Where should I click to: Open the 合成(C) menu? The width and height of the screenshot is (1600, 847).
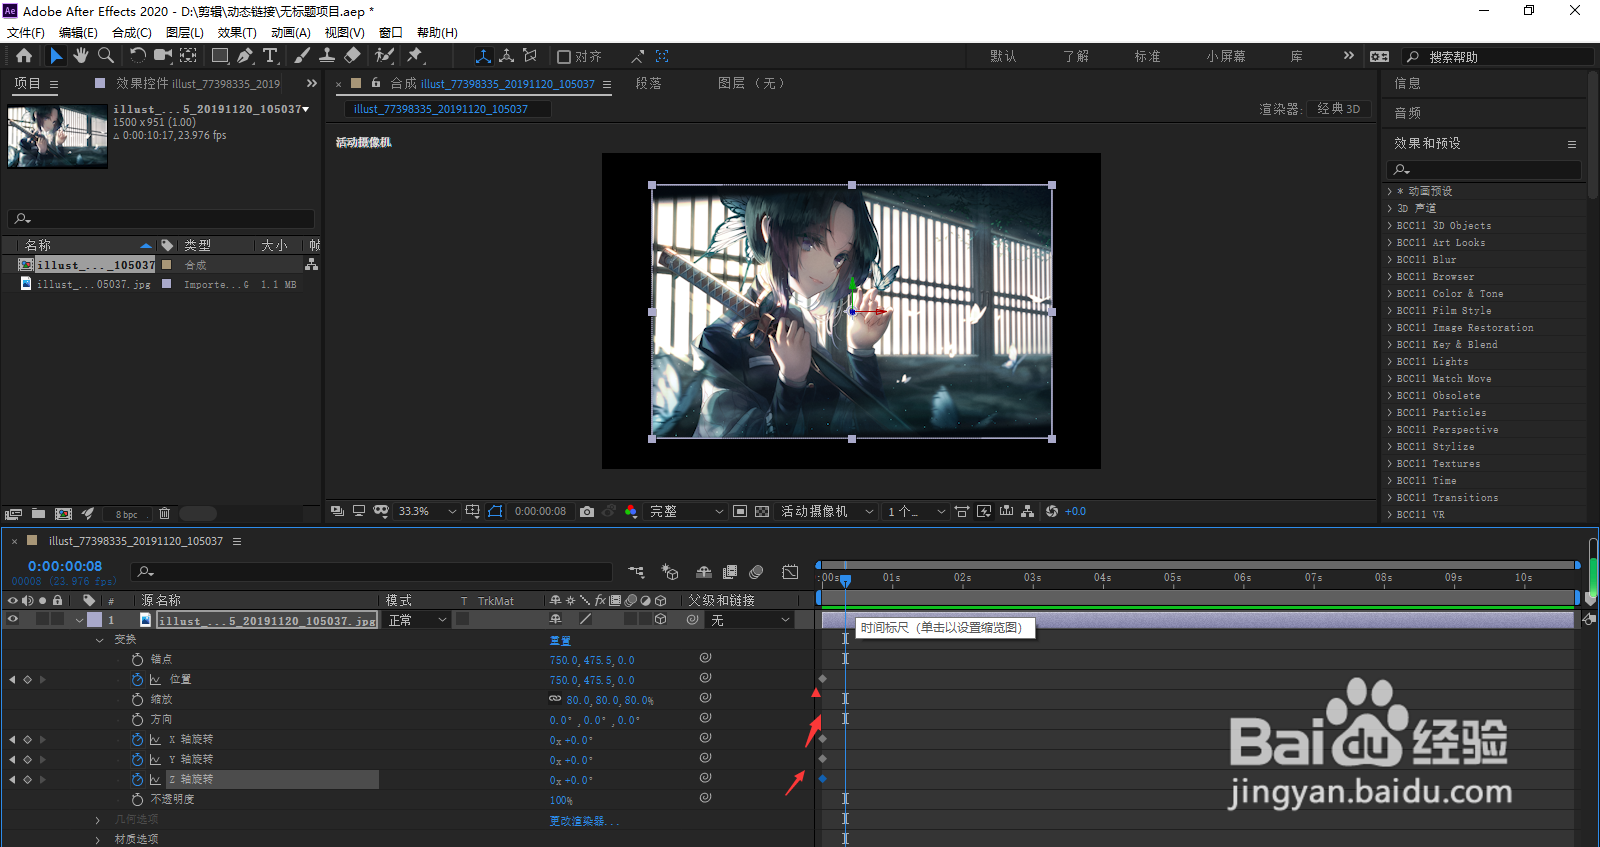(x=132, y=33)
